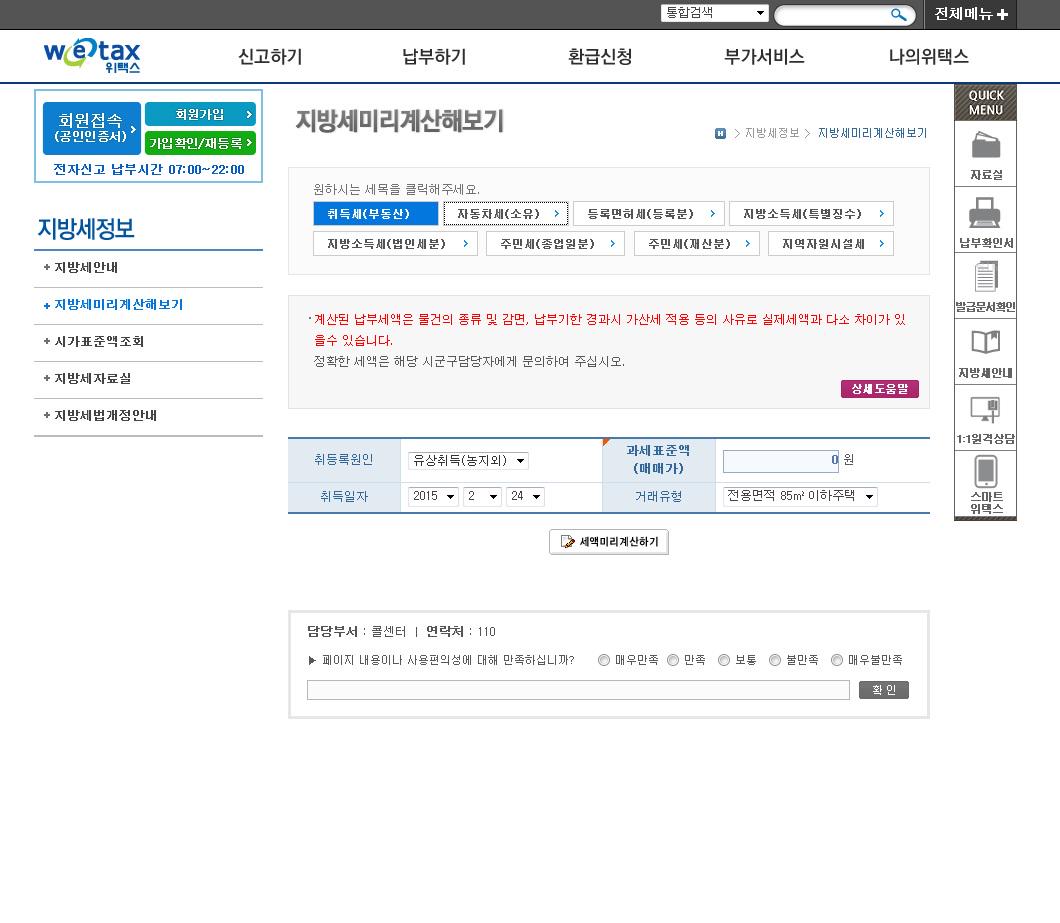Open the year 2015 dropdown
The width and height of the screenshot is (1060, 923).
click(x=433, y=496)
